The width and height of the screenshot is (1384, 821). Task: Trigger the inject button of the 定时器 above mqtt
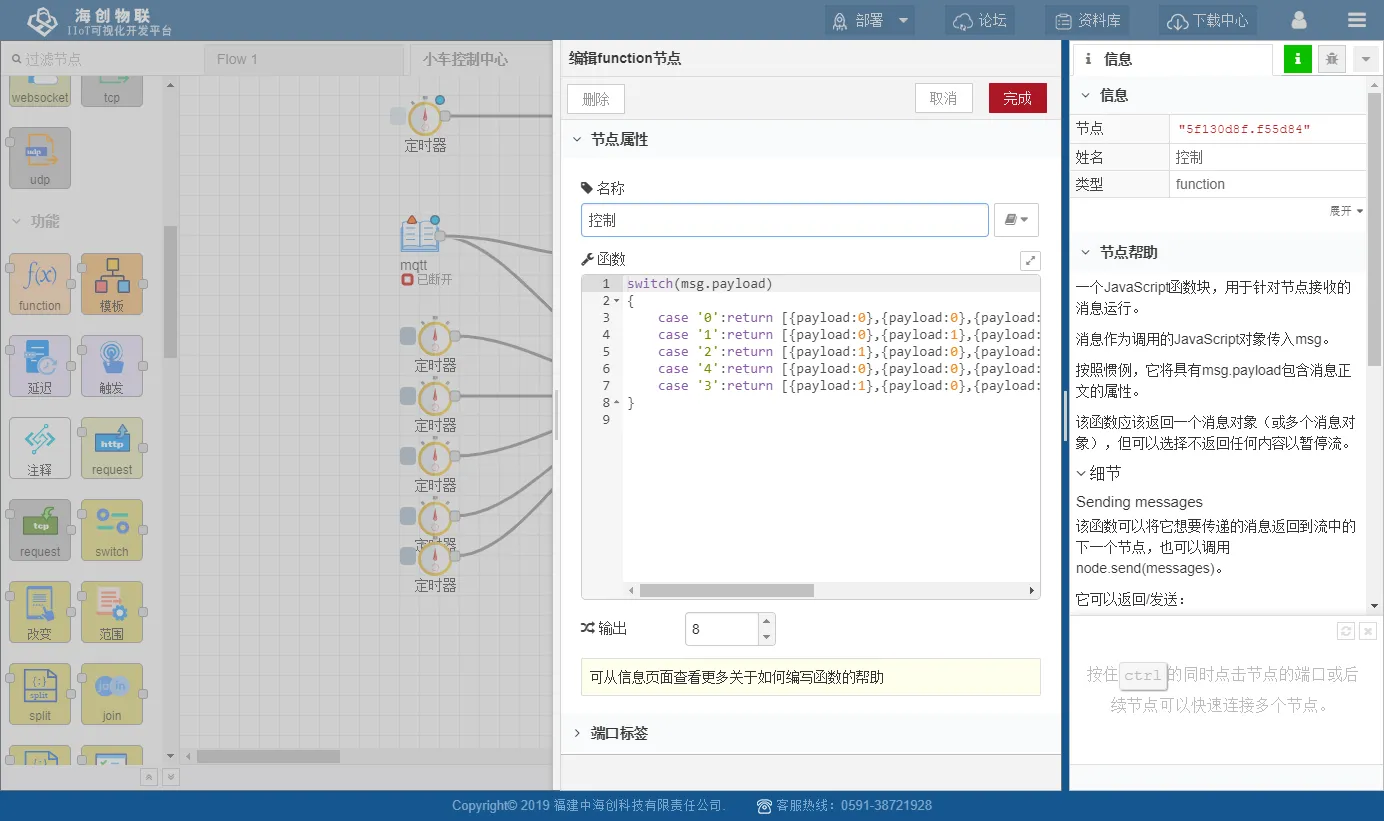tap(398, 116)
